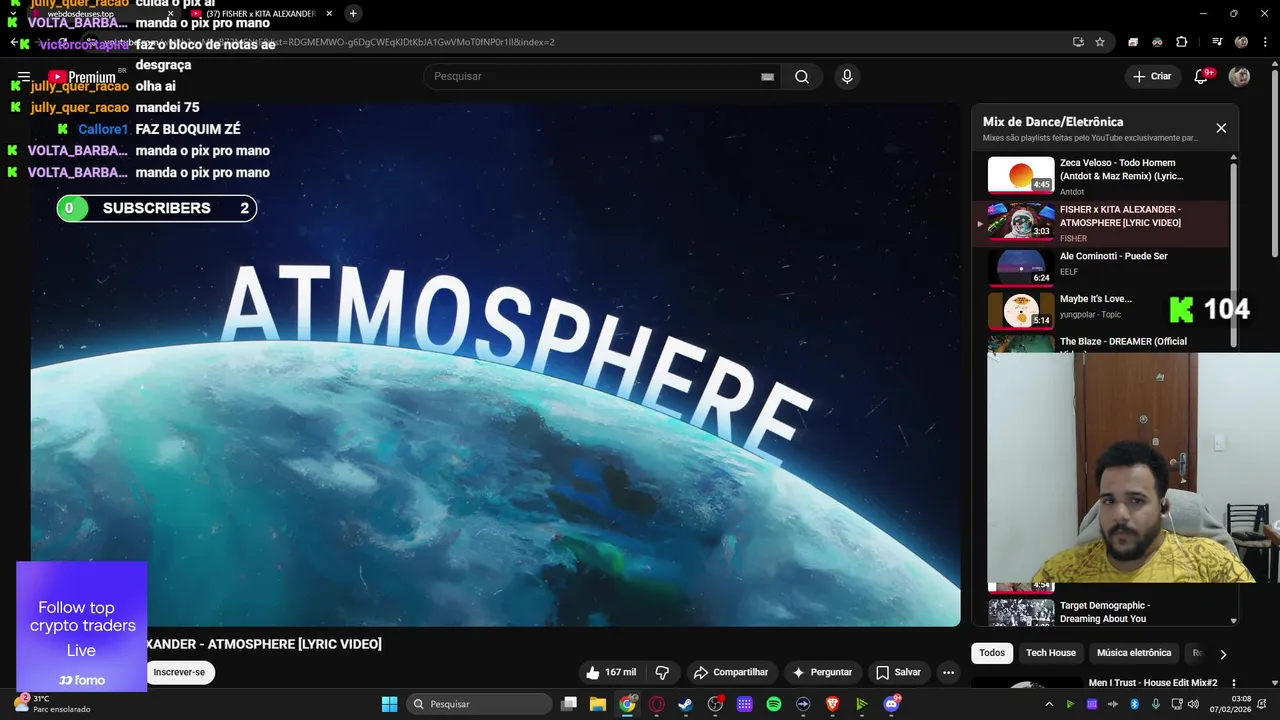Click the Compartilhar share button

tap(731, 673)
